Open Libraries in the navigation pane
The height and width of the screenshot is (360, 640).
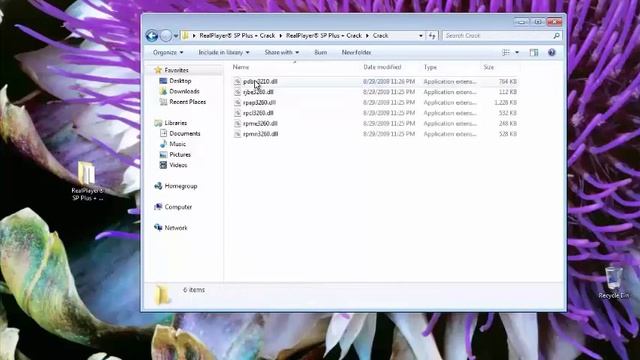176,123
